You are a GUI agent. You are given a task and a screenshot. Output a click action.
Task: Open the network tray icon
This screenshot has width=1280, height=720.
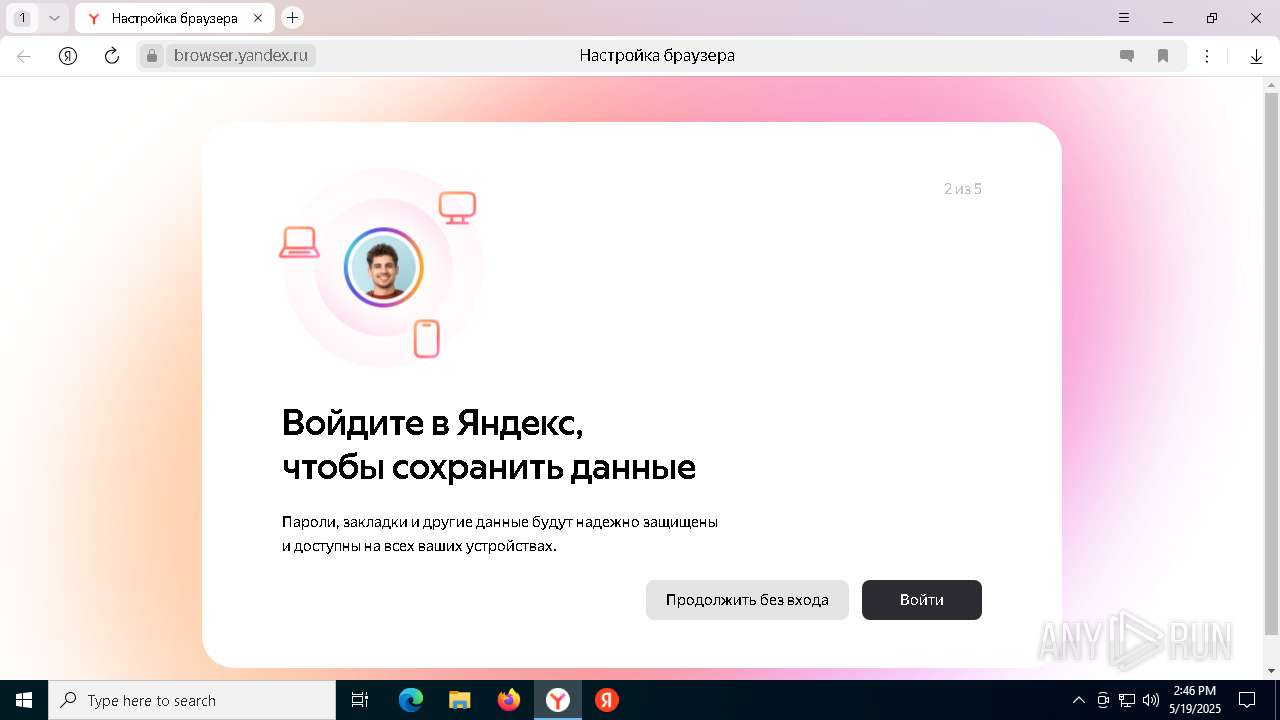click(1127, 700)
